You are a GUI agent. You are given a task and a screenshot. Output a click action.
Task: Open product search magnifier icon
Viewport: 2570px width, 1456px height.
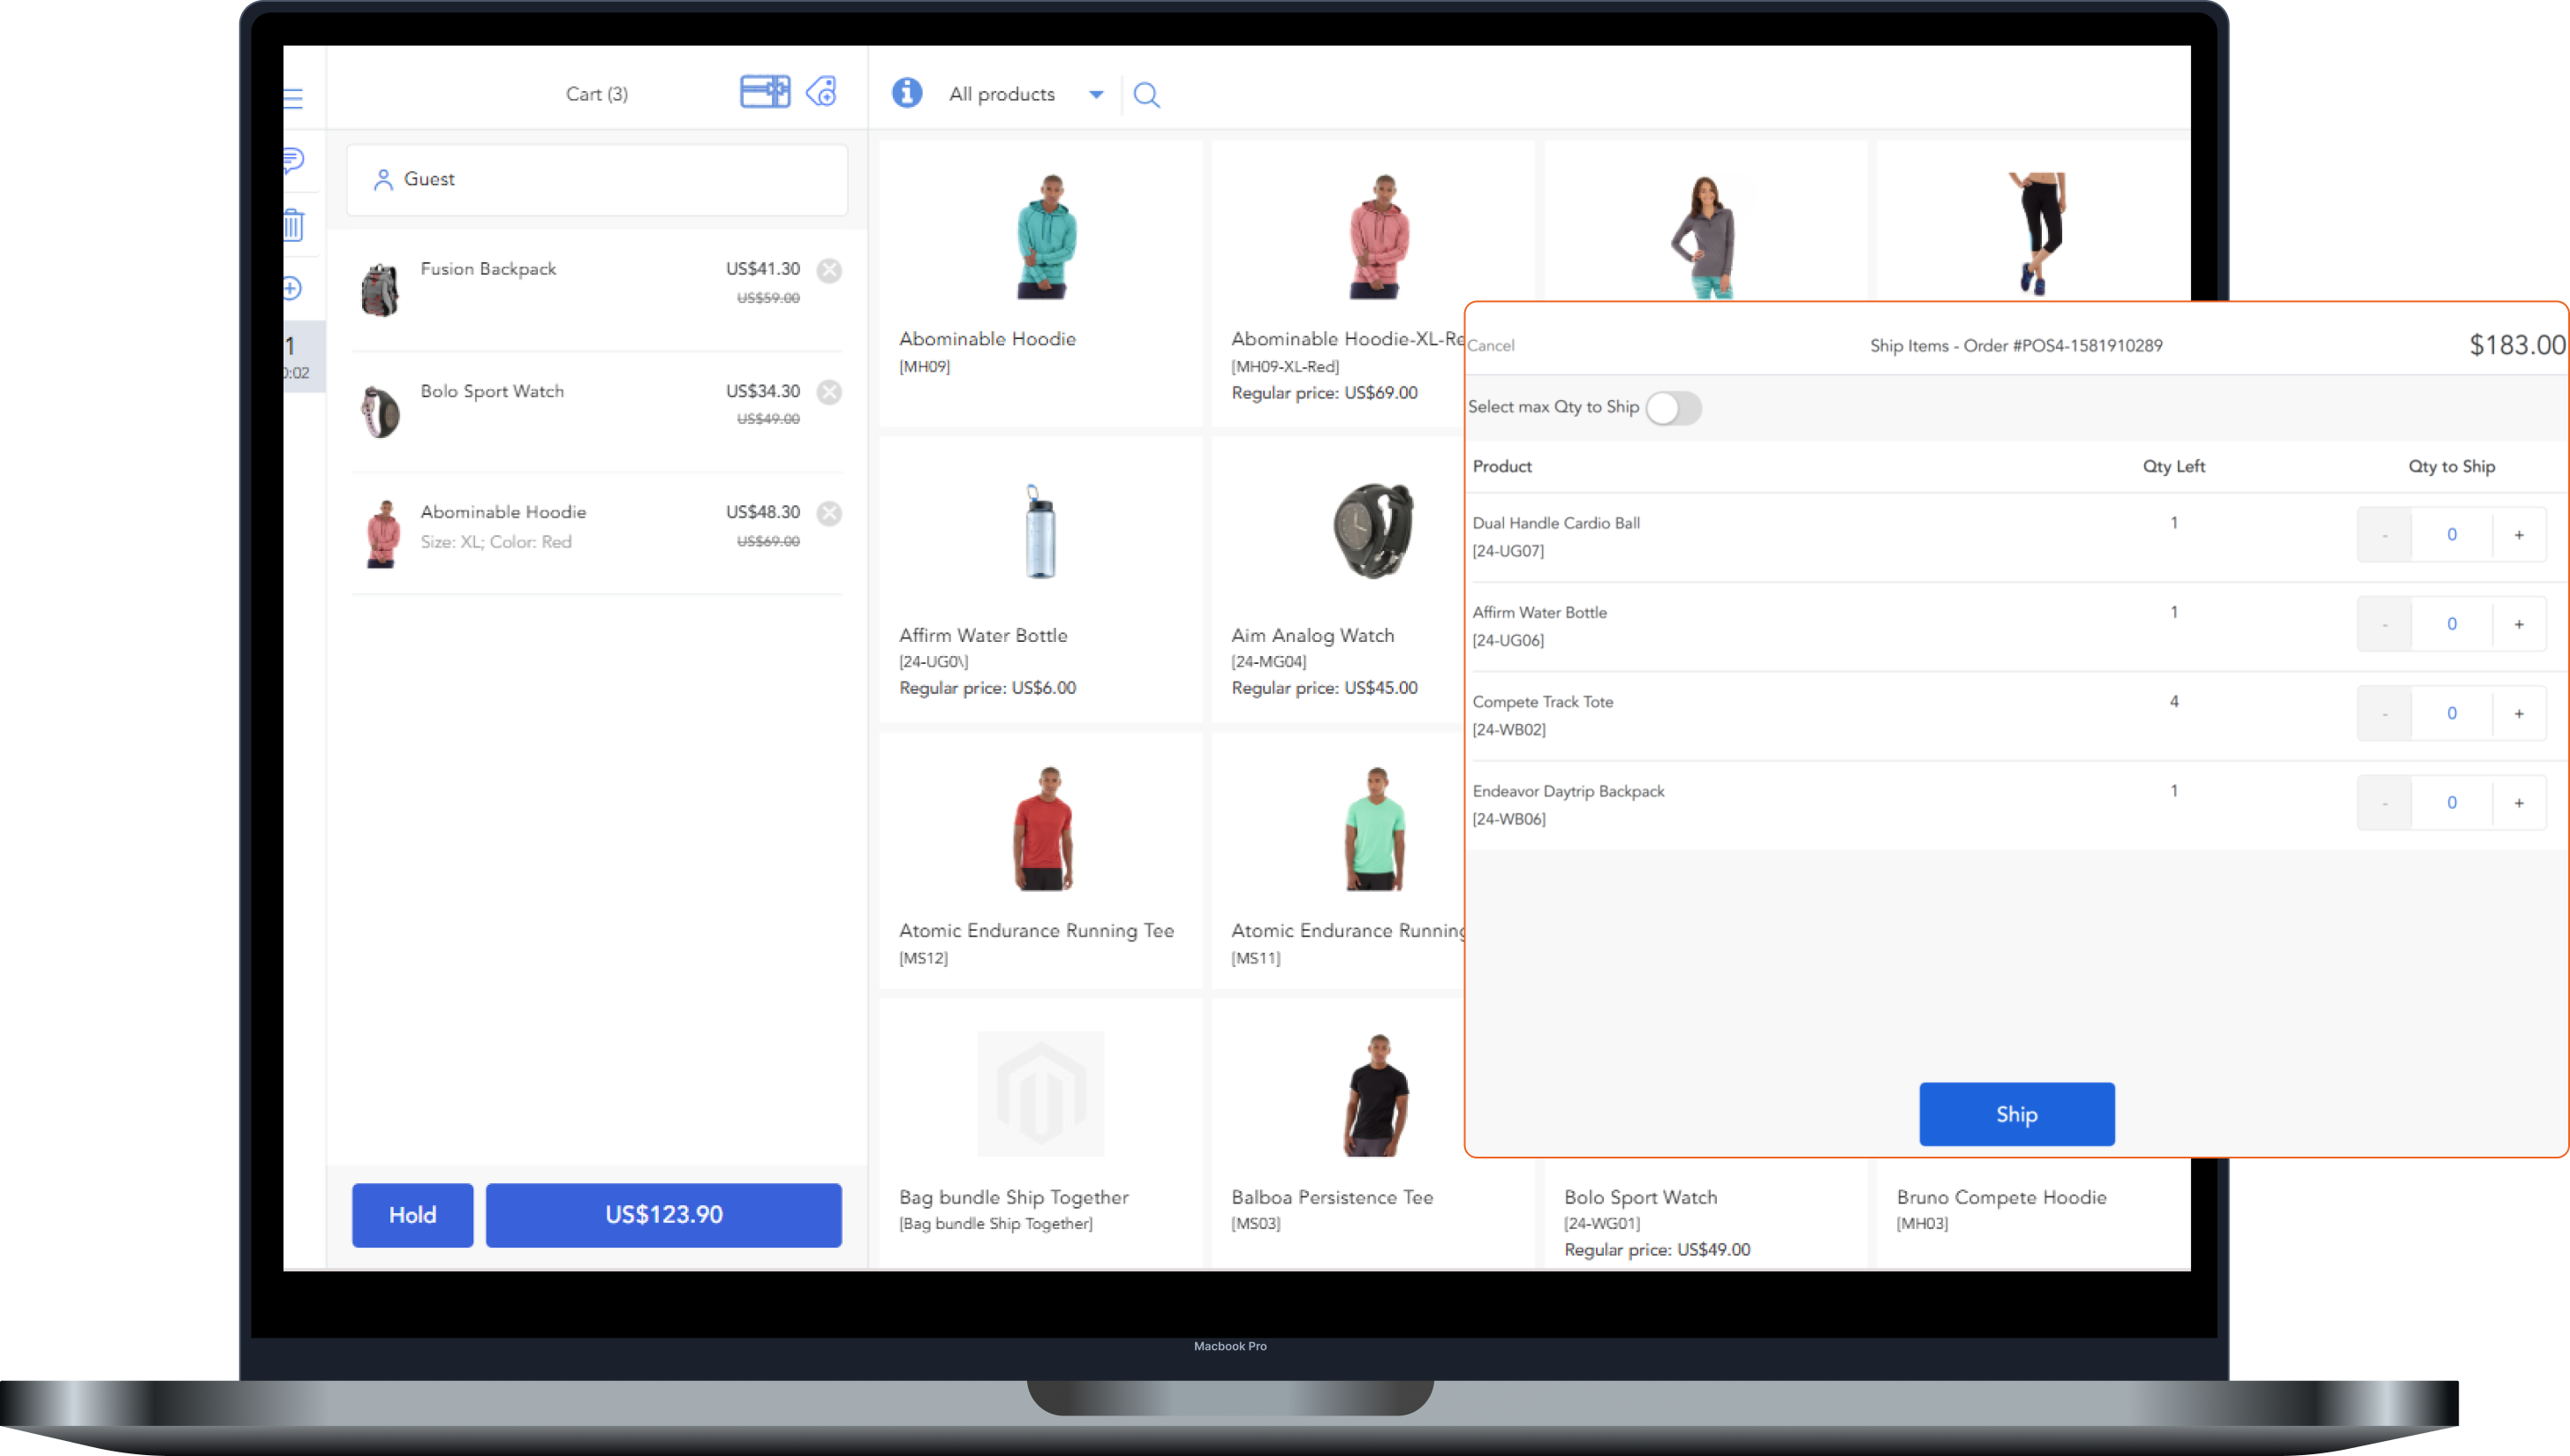tap(1146, 95)
